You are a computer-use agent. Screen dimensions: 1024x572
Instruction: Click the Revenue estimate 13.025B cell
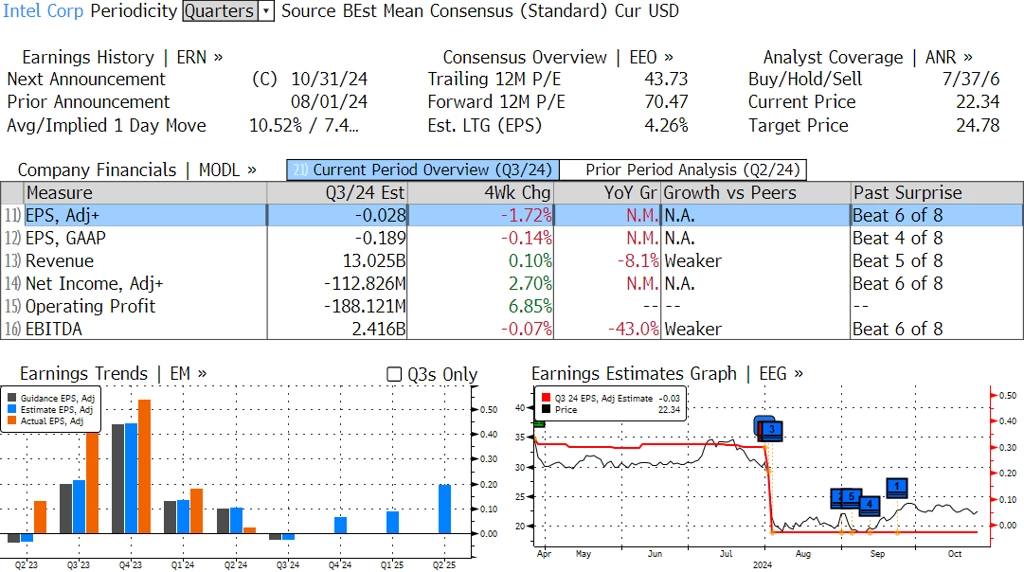(x=337, y=261)
